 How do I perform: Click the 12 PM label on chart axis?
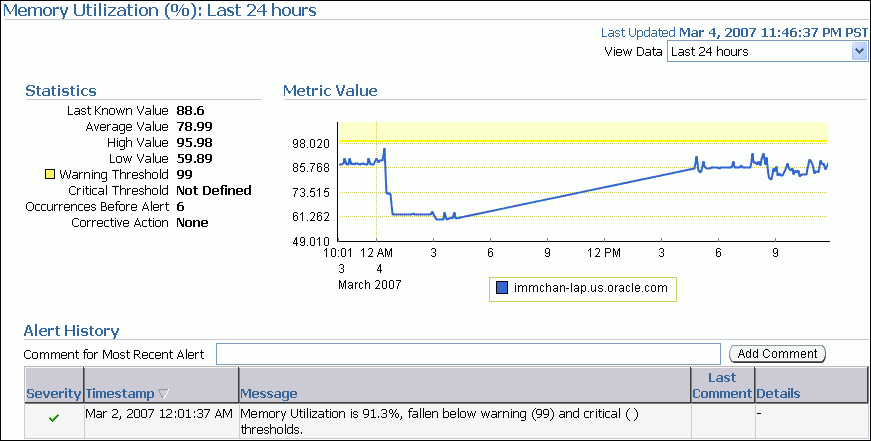[x=604, y=254]
